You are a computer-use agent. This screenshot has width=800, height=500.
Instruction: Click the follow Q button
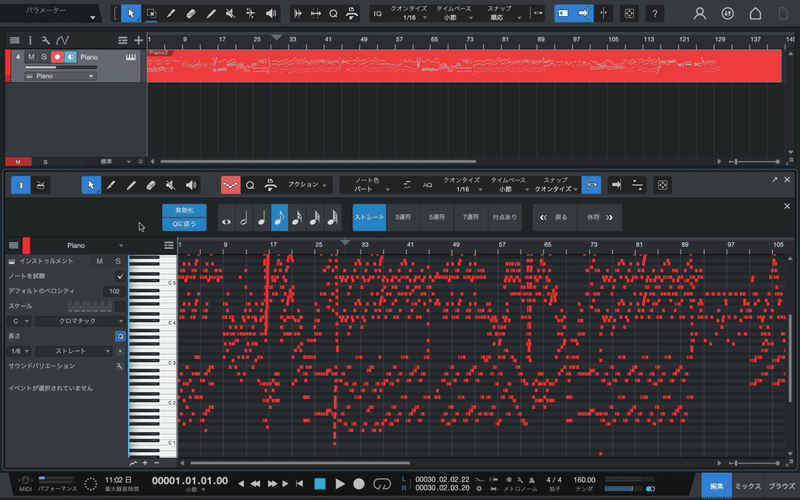click(x=184, y=224)
